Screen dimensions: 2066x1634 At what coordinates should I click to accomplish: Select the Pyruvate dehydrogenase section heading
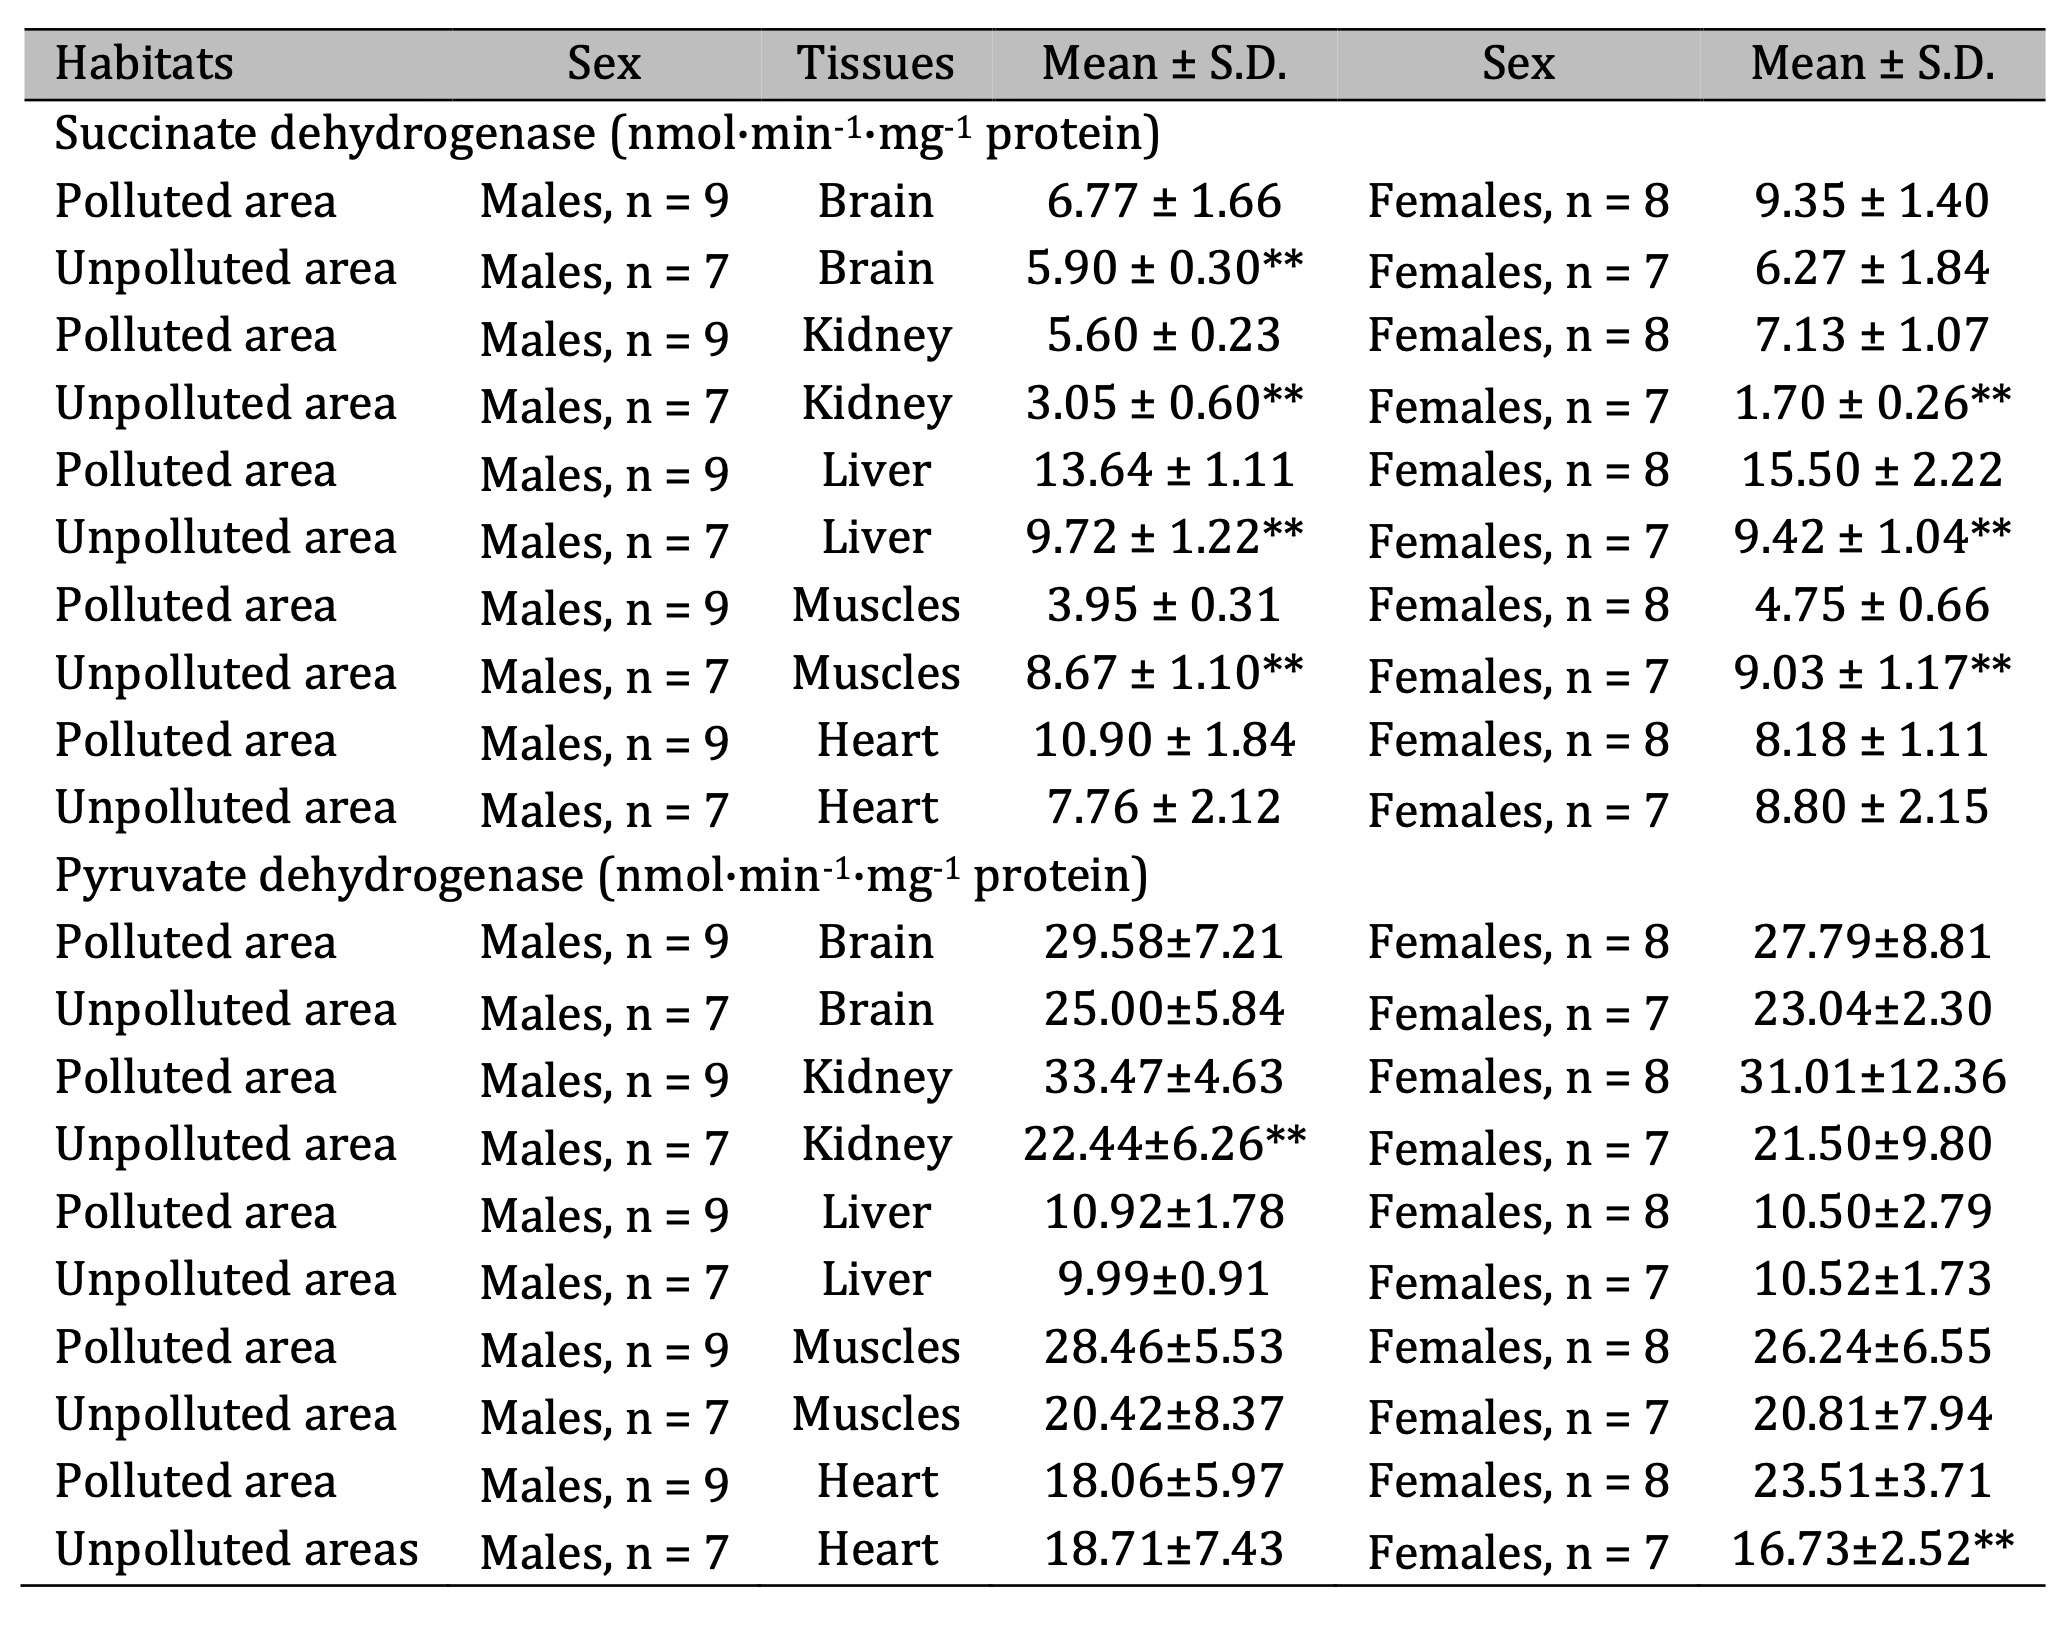point(601,875)
